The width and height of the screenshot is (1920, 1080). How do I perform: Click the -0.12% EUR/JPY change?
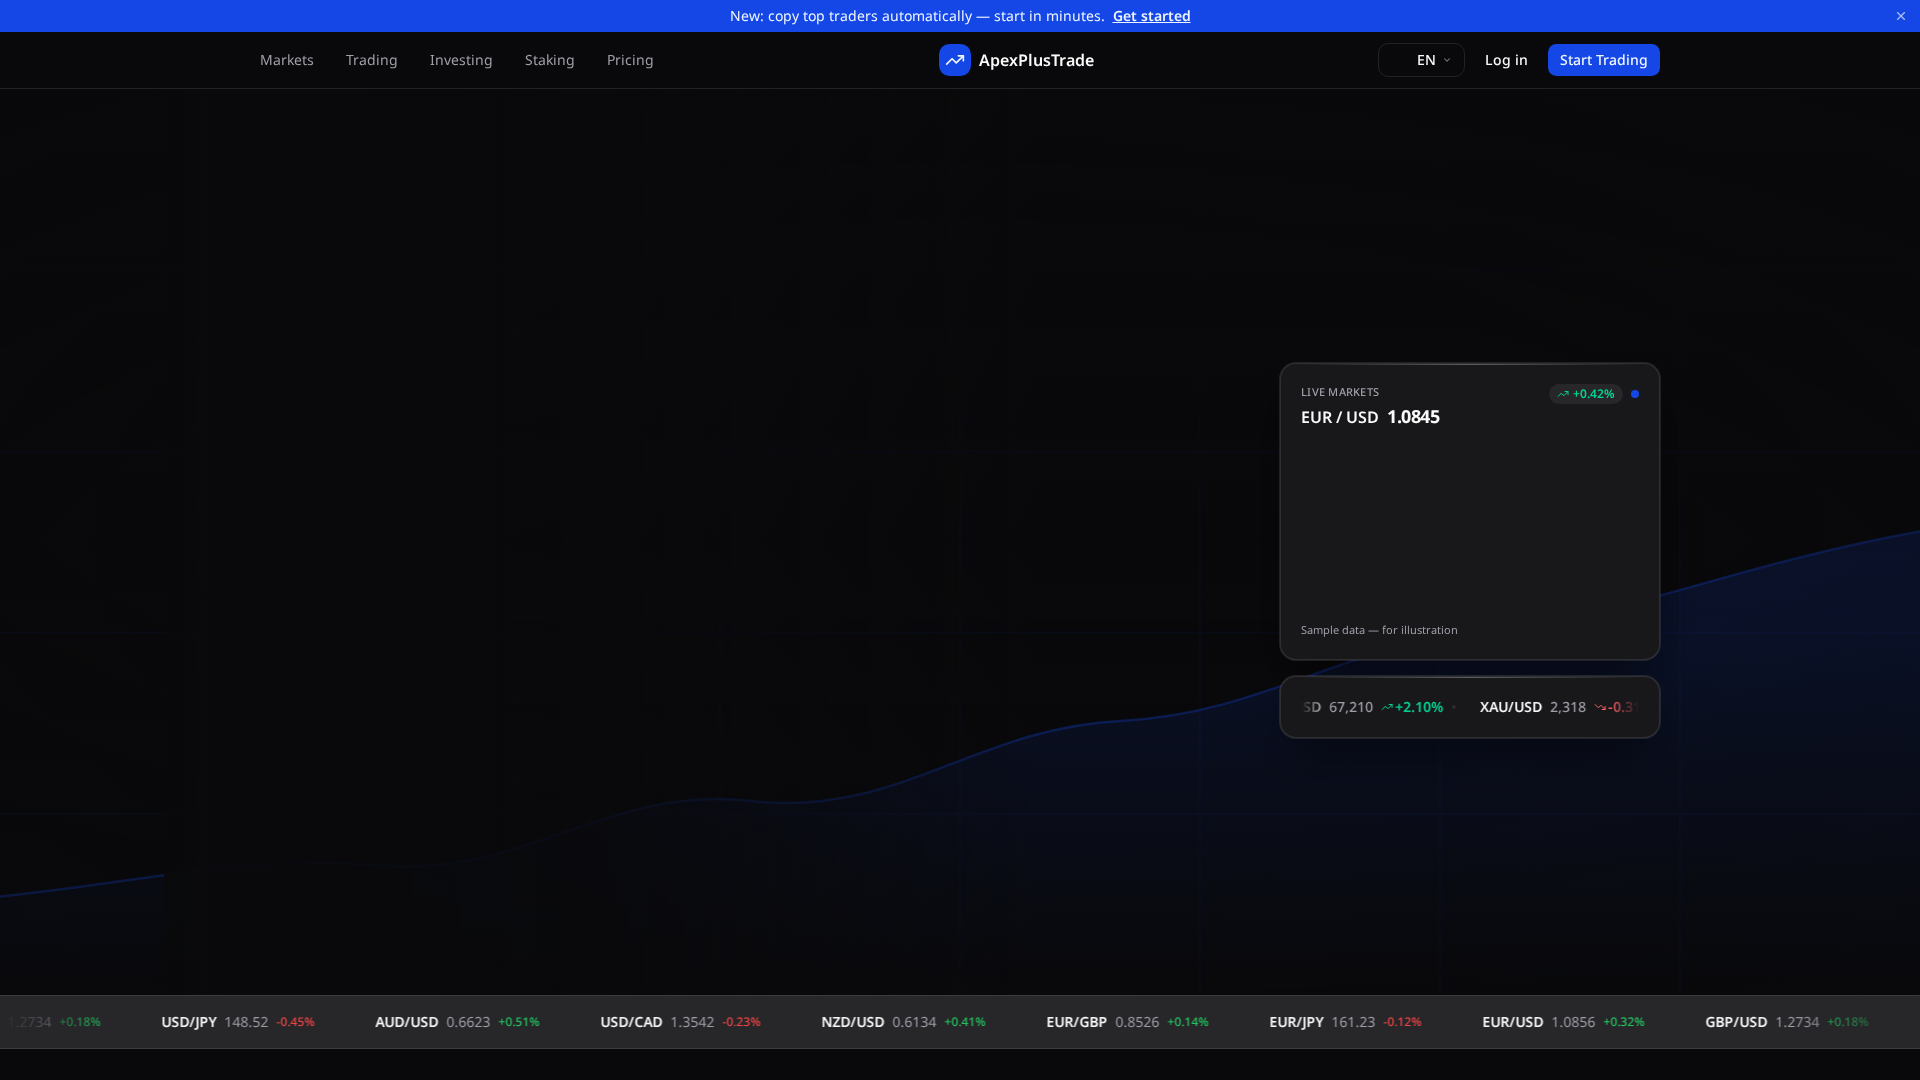tap(1402, 1022)
